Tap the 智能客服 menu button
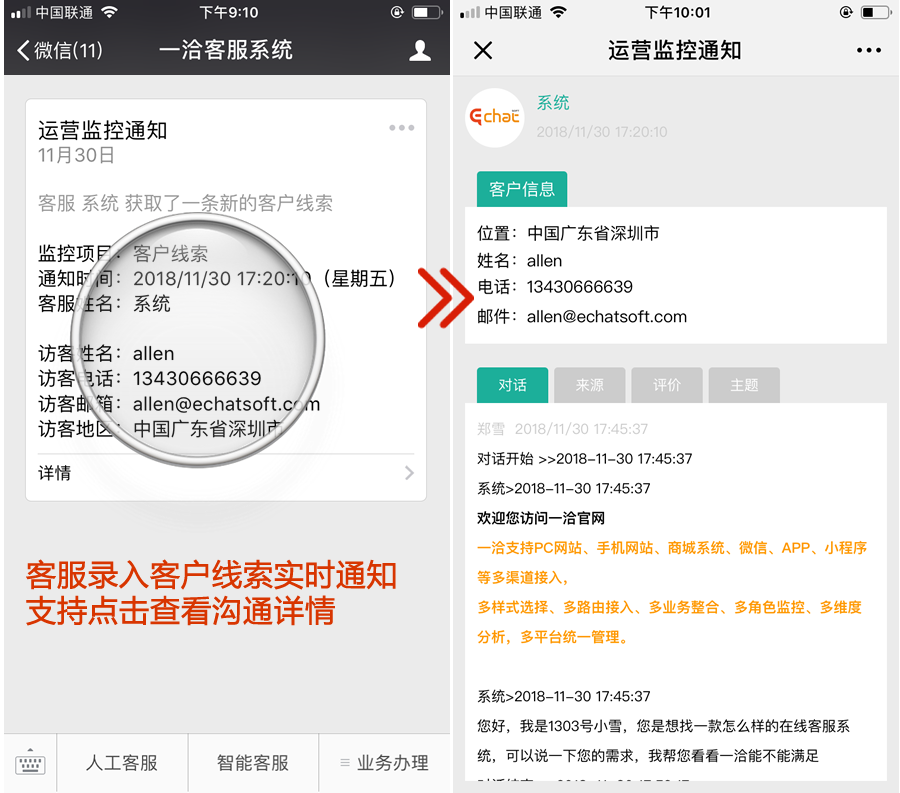Viewport: 900px width, 793px height. coord(253,763)
